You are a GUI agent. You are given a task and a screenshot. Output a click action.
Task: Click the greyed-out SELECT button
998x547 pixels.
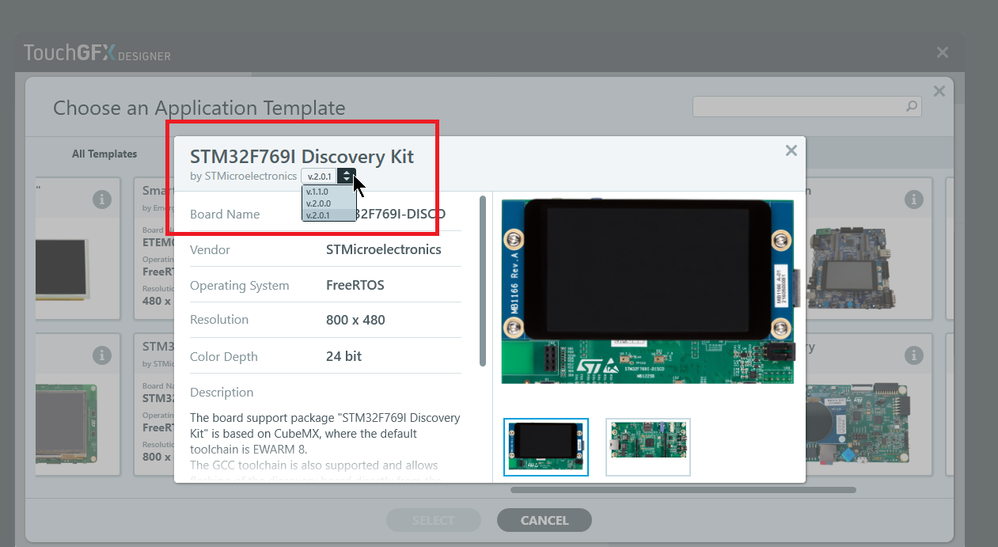tap(433, 520)
